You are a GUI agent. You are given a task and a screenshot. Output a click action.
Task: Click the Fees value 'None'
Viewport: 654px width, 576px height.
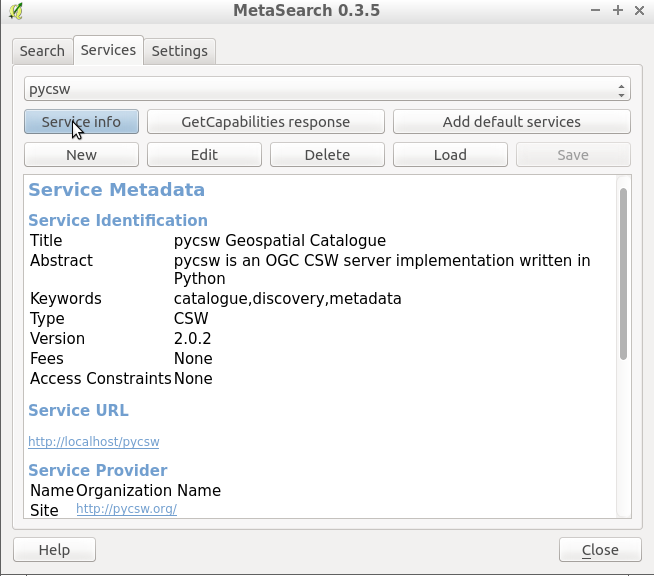click(x=193, y=359)
